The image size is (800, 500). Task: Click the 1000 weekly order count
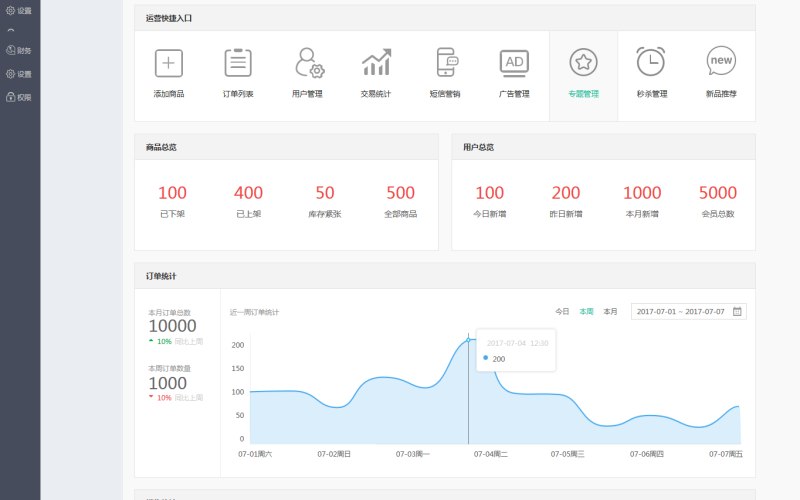pyautogui.click(x=167, y=383)
